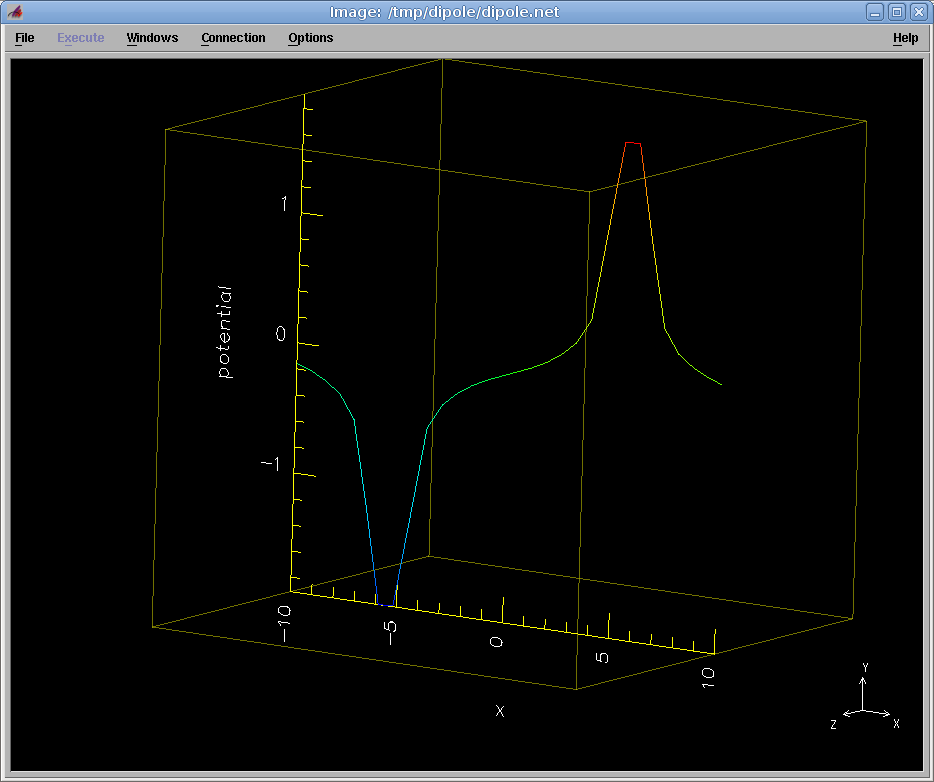Screen dimensions: 934x782
Task: Open the Windows menu
Action: pos(152,38)
